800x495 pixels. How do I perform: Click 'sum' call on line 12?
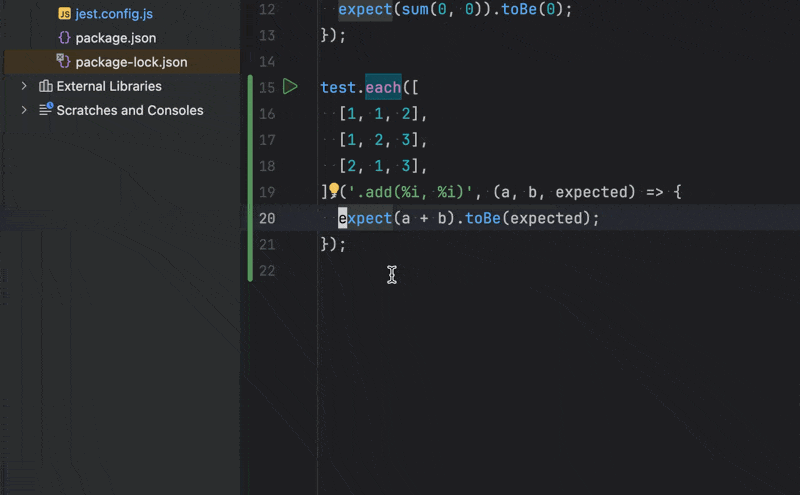coord(415,9)
